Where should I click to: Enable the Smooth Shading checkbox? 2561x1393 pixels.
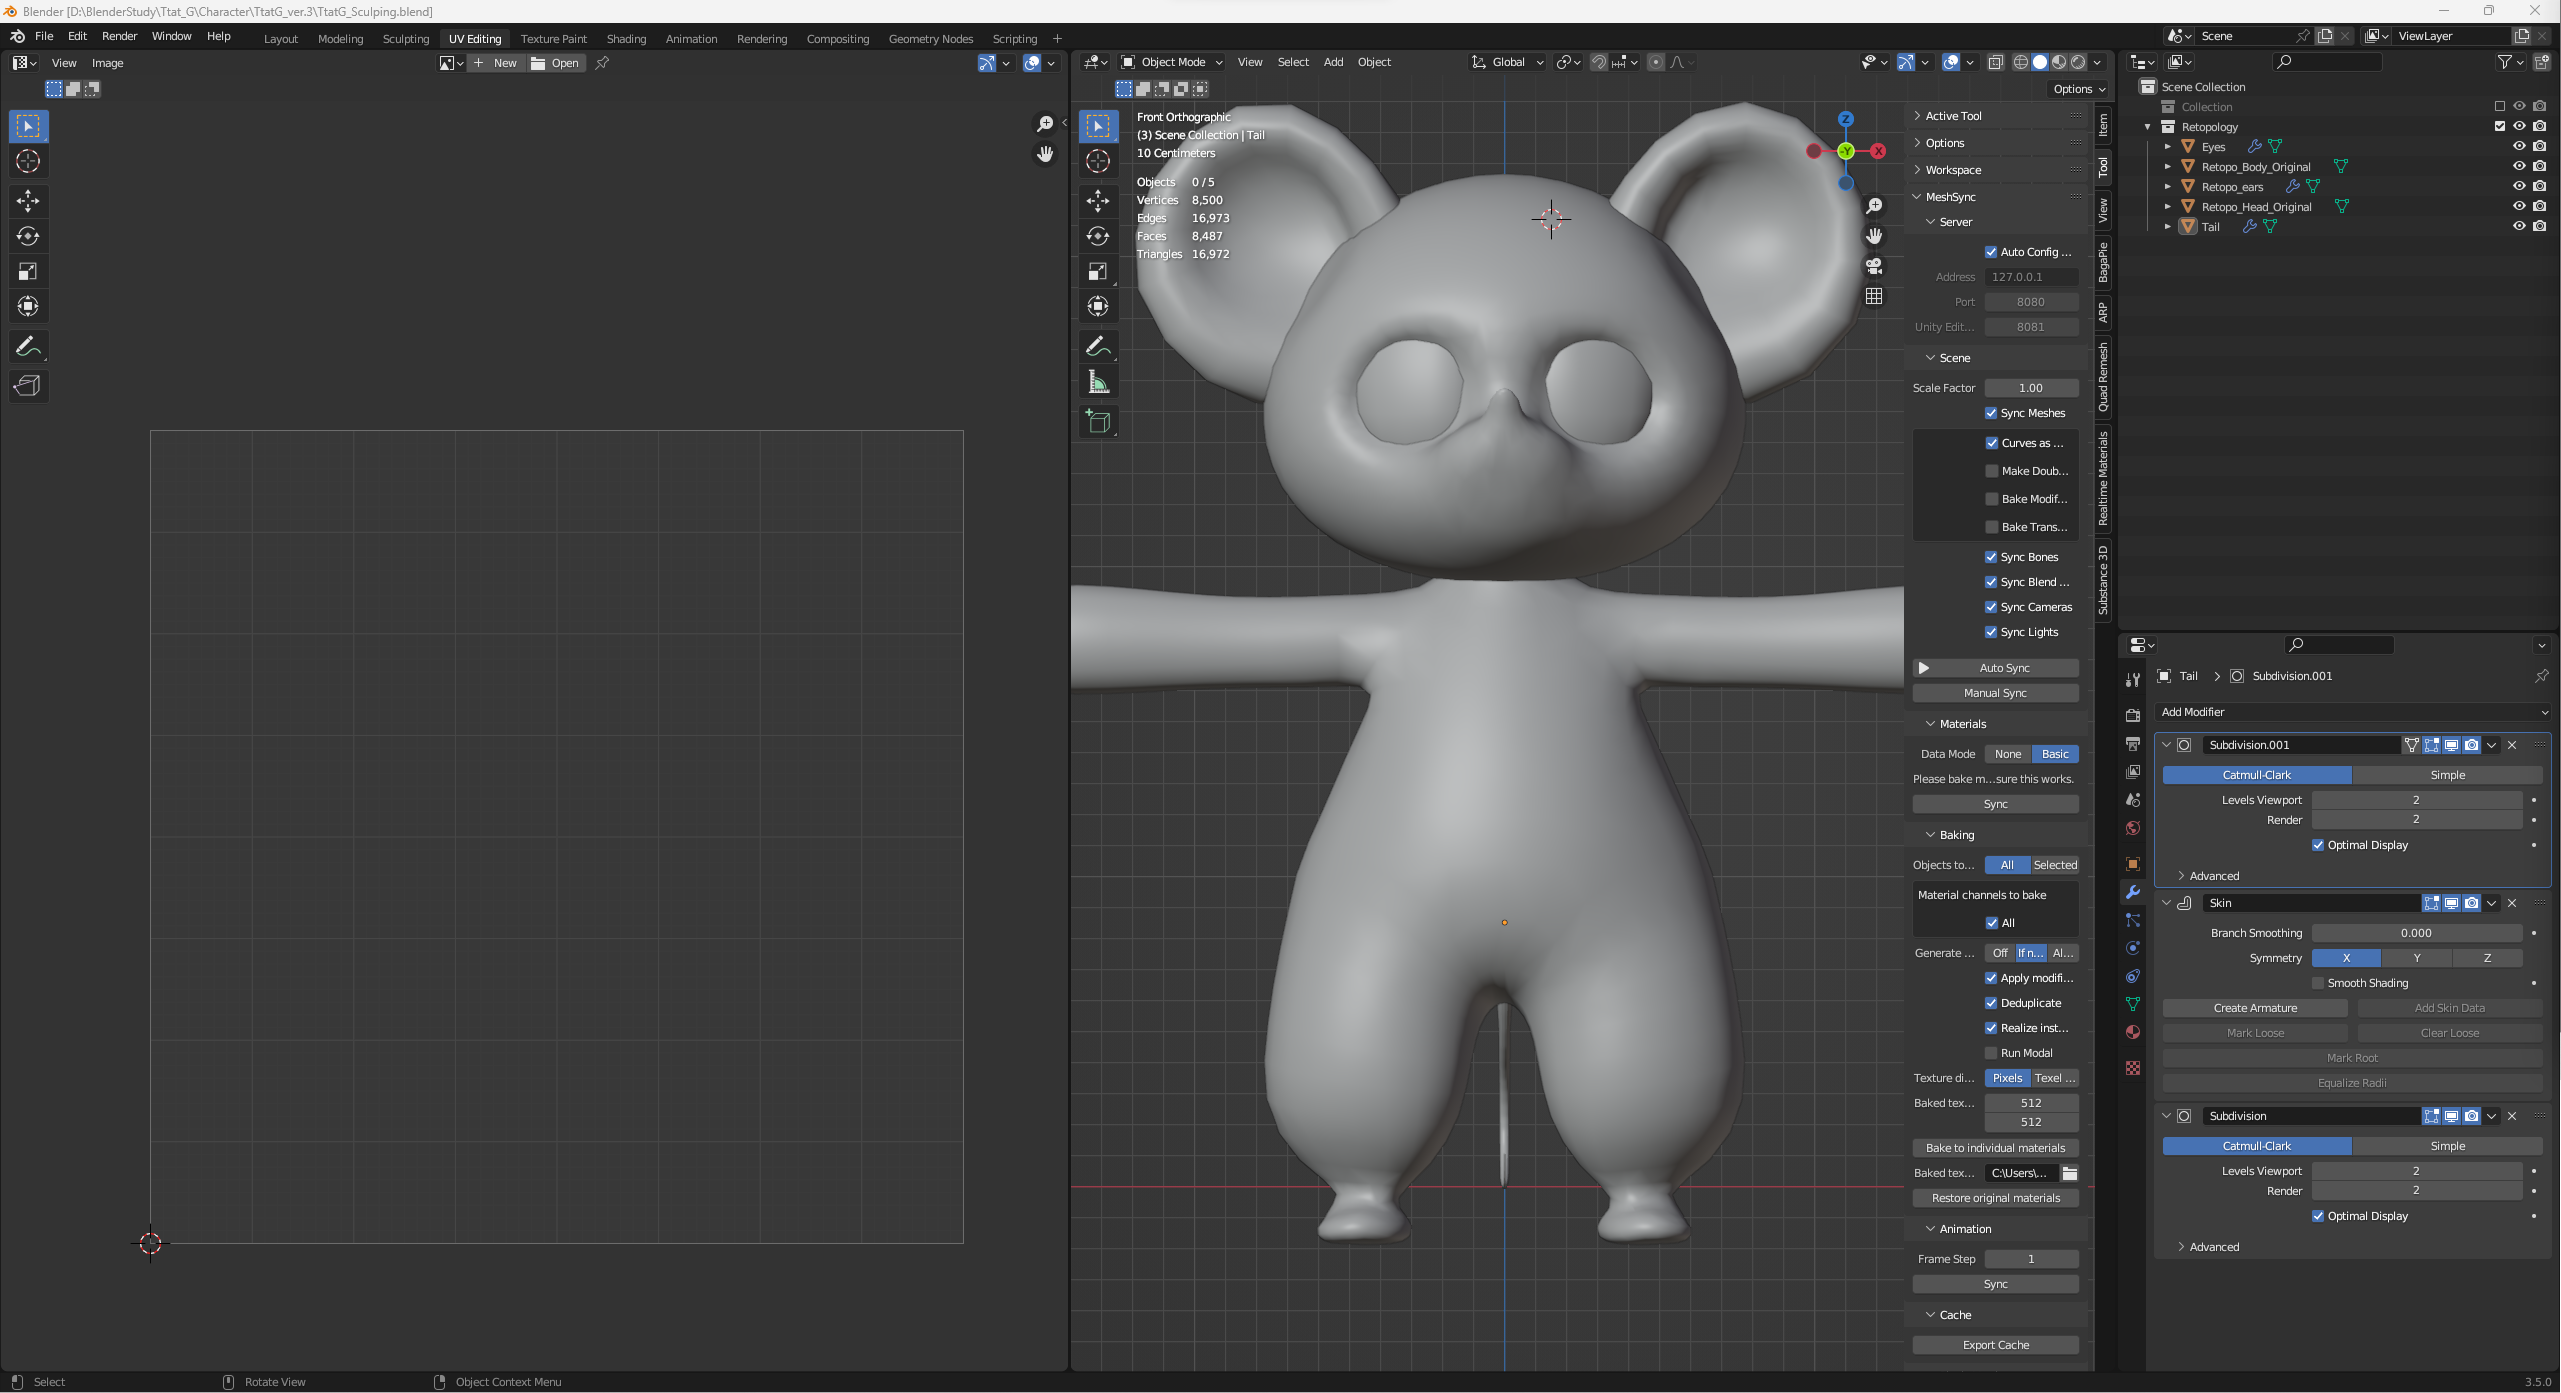pos(2318,983)
